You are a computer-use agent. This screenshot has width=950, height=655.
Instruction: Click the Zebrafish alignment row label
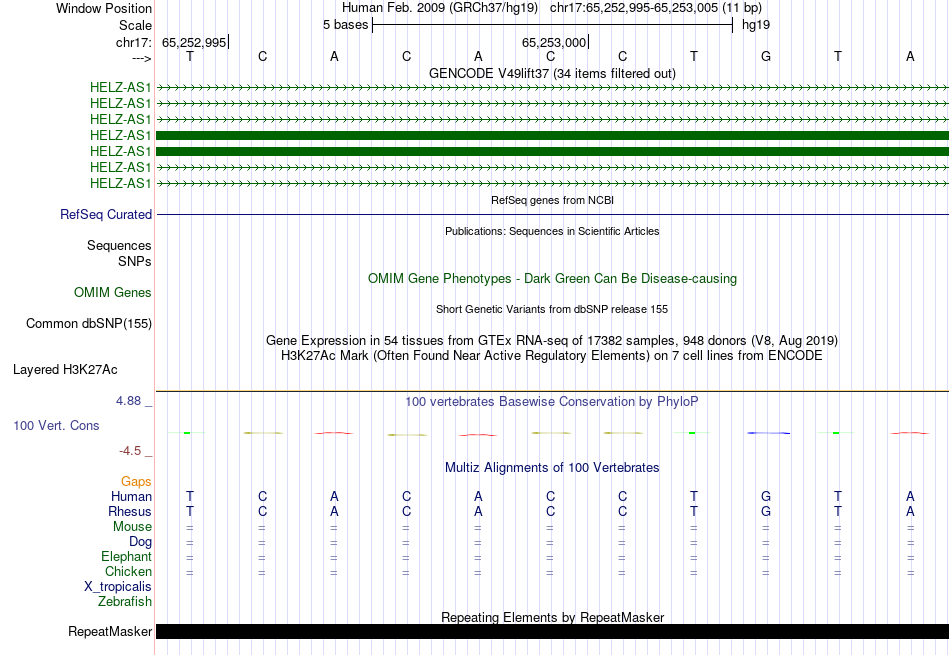point(125,602)
